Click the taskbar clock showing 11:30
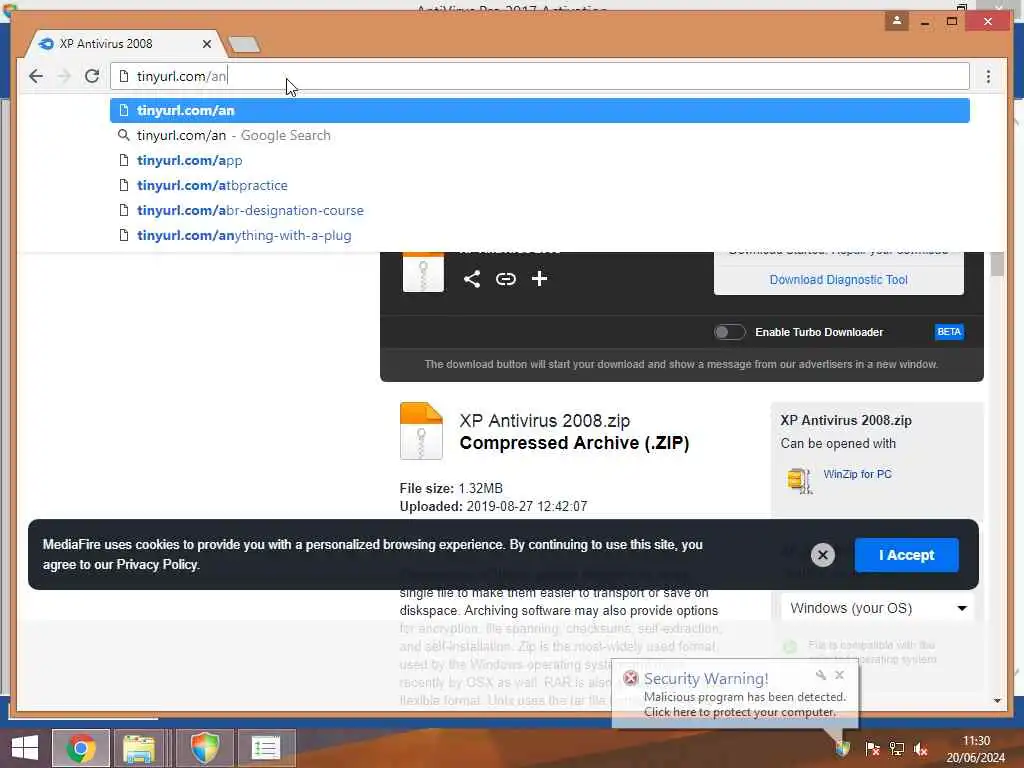Screen dimensions: 1024x768 coord(976,749)
